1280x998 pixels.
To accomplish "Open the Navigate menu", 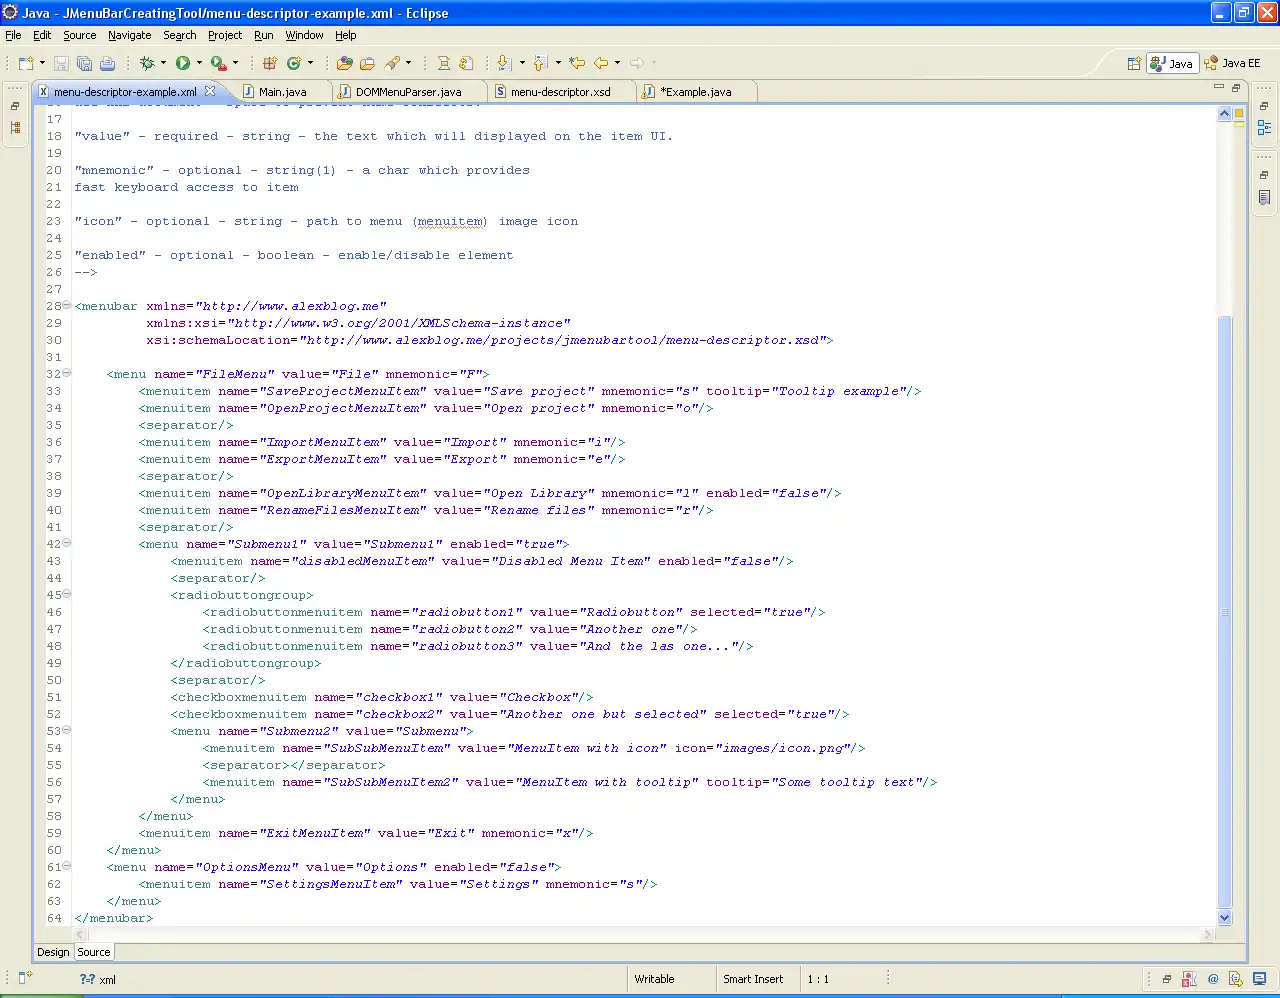I will click(130, 35).
